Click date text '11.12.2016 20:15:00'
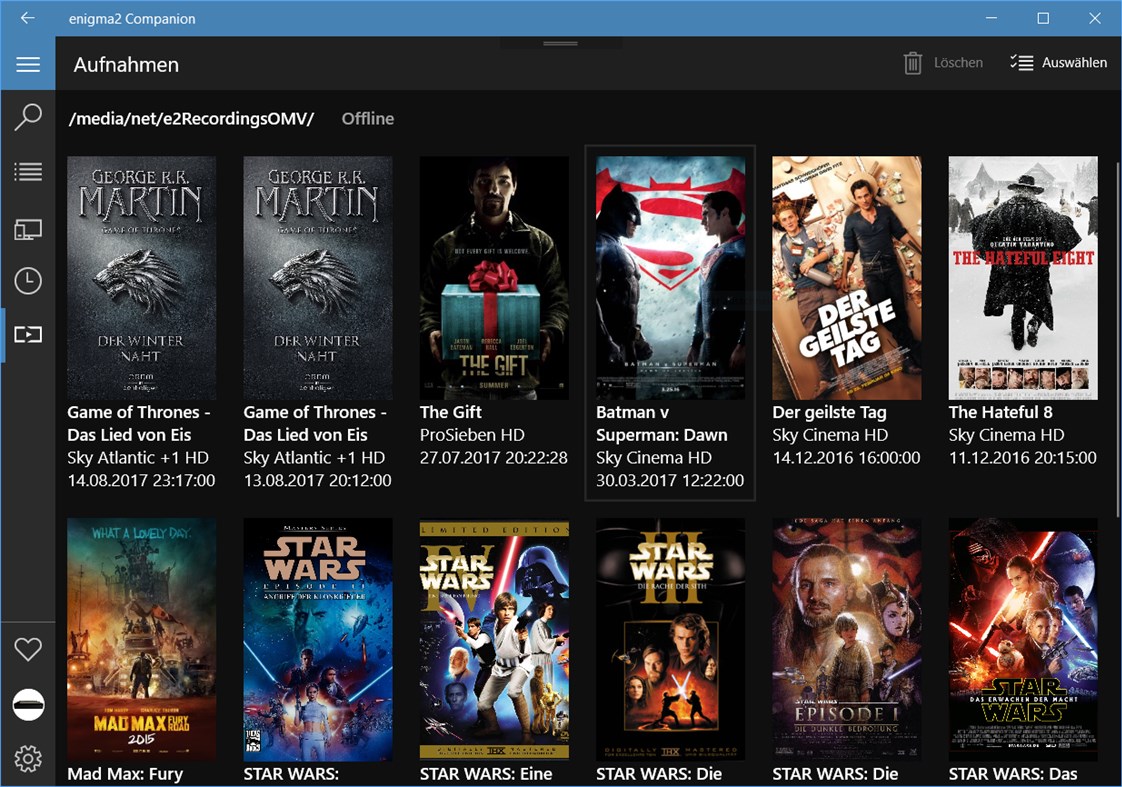 (x=1023, y=458)
